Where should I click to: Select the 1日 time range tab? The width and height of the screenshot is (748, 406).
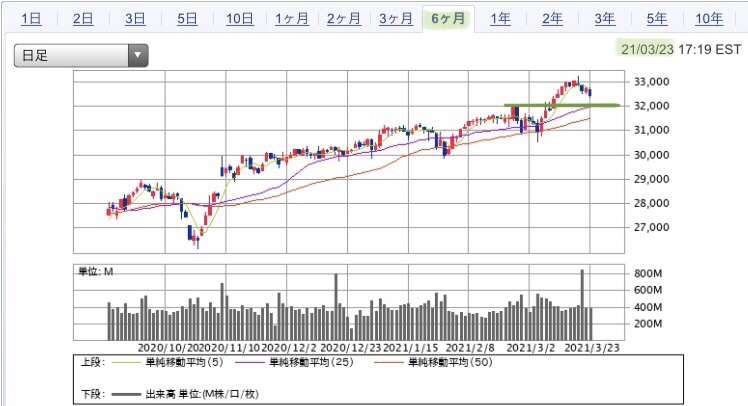coord(31,19)
